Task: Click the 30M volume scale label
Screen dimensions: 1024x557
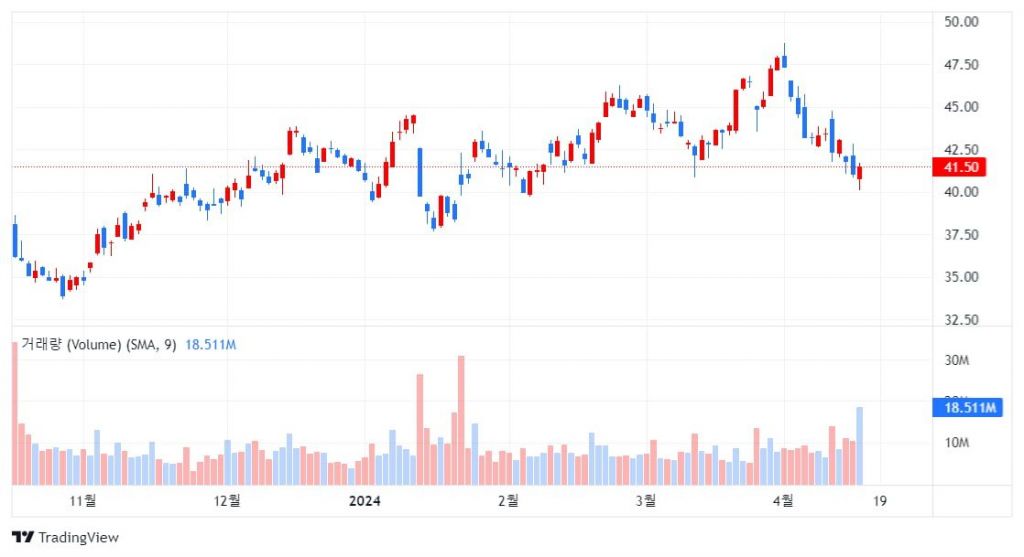Action: coord(958,360)
